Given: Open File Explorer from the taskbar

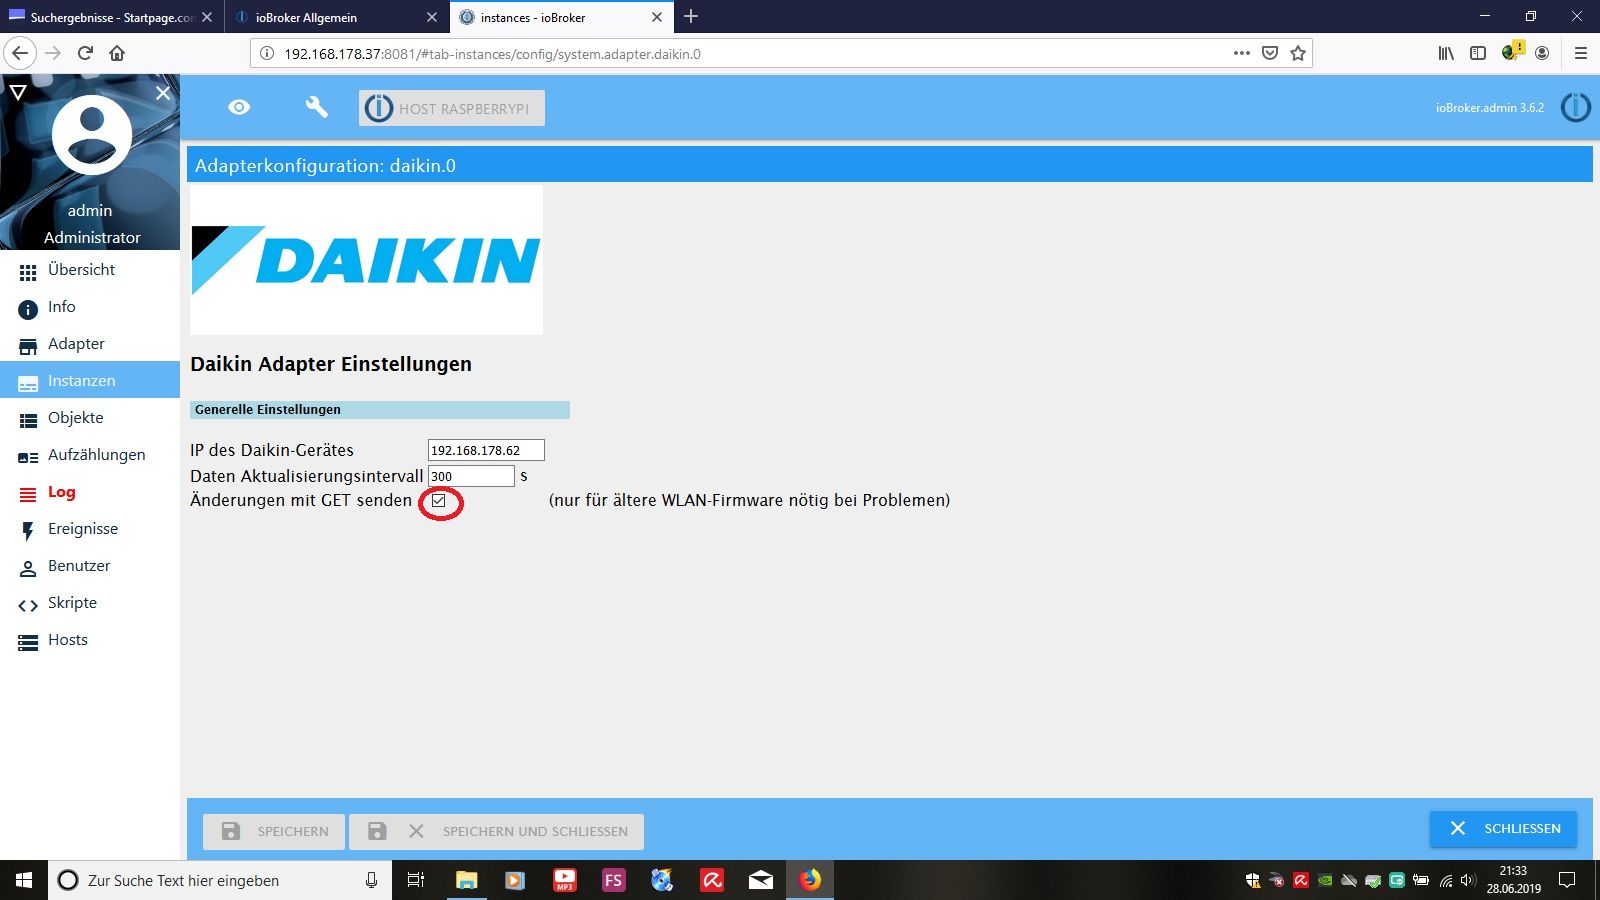Looking at the screenshot, I should pyautogui.click(x=466, y=880).
